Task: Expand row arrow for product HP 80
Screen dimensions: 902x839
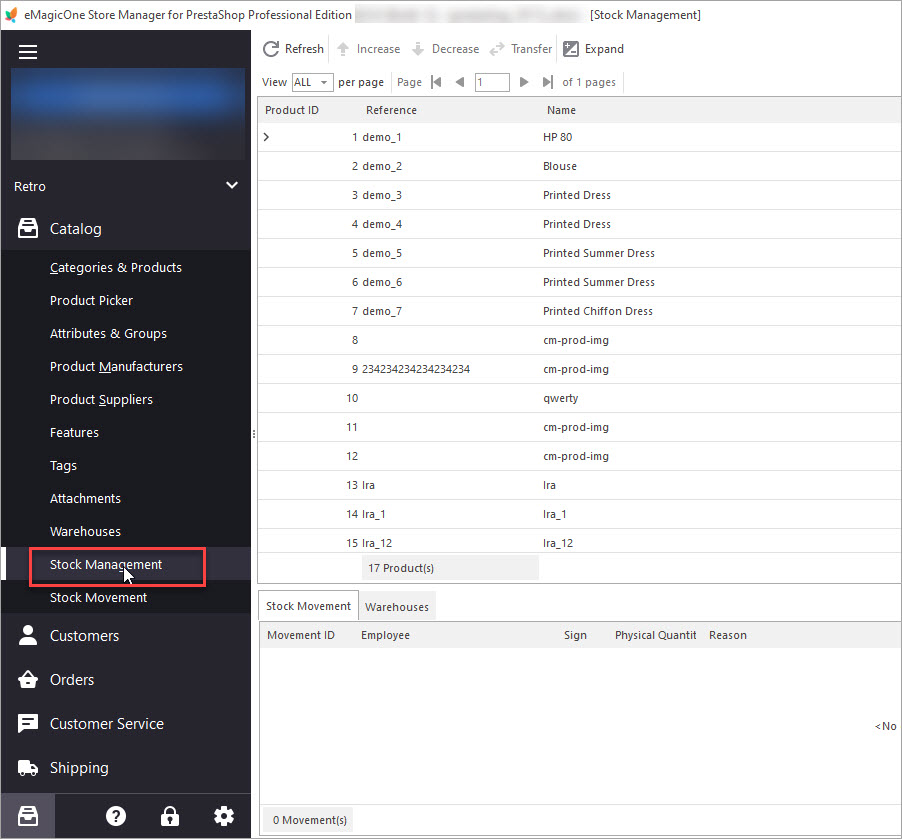Action: (x=266, y=137)
